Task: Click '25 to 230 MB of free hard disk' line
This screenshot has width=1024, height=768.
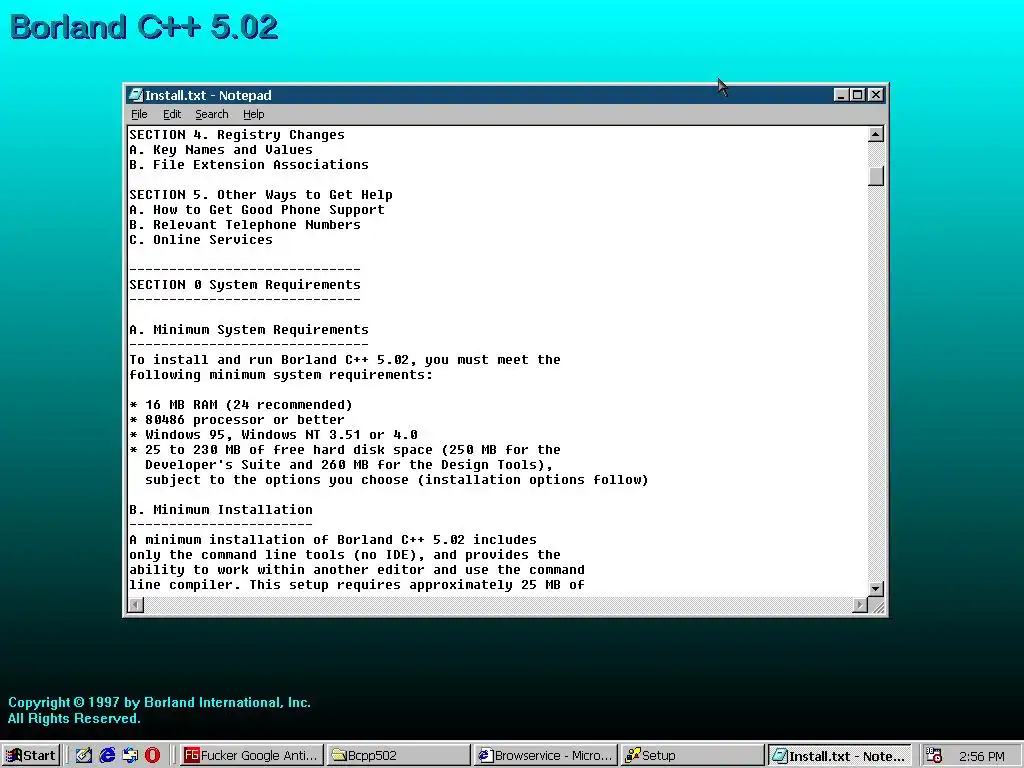Action: tap(345, 450)
